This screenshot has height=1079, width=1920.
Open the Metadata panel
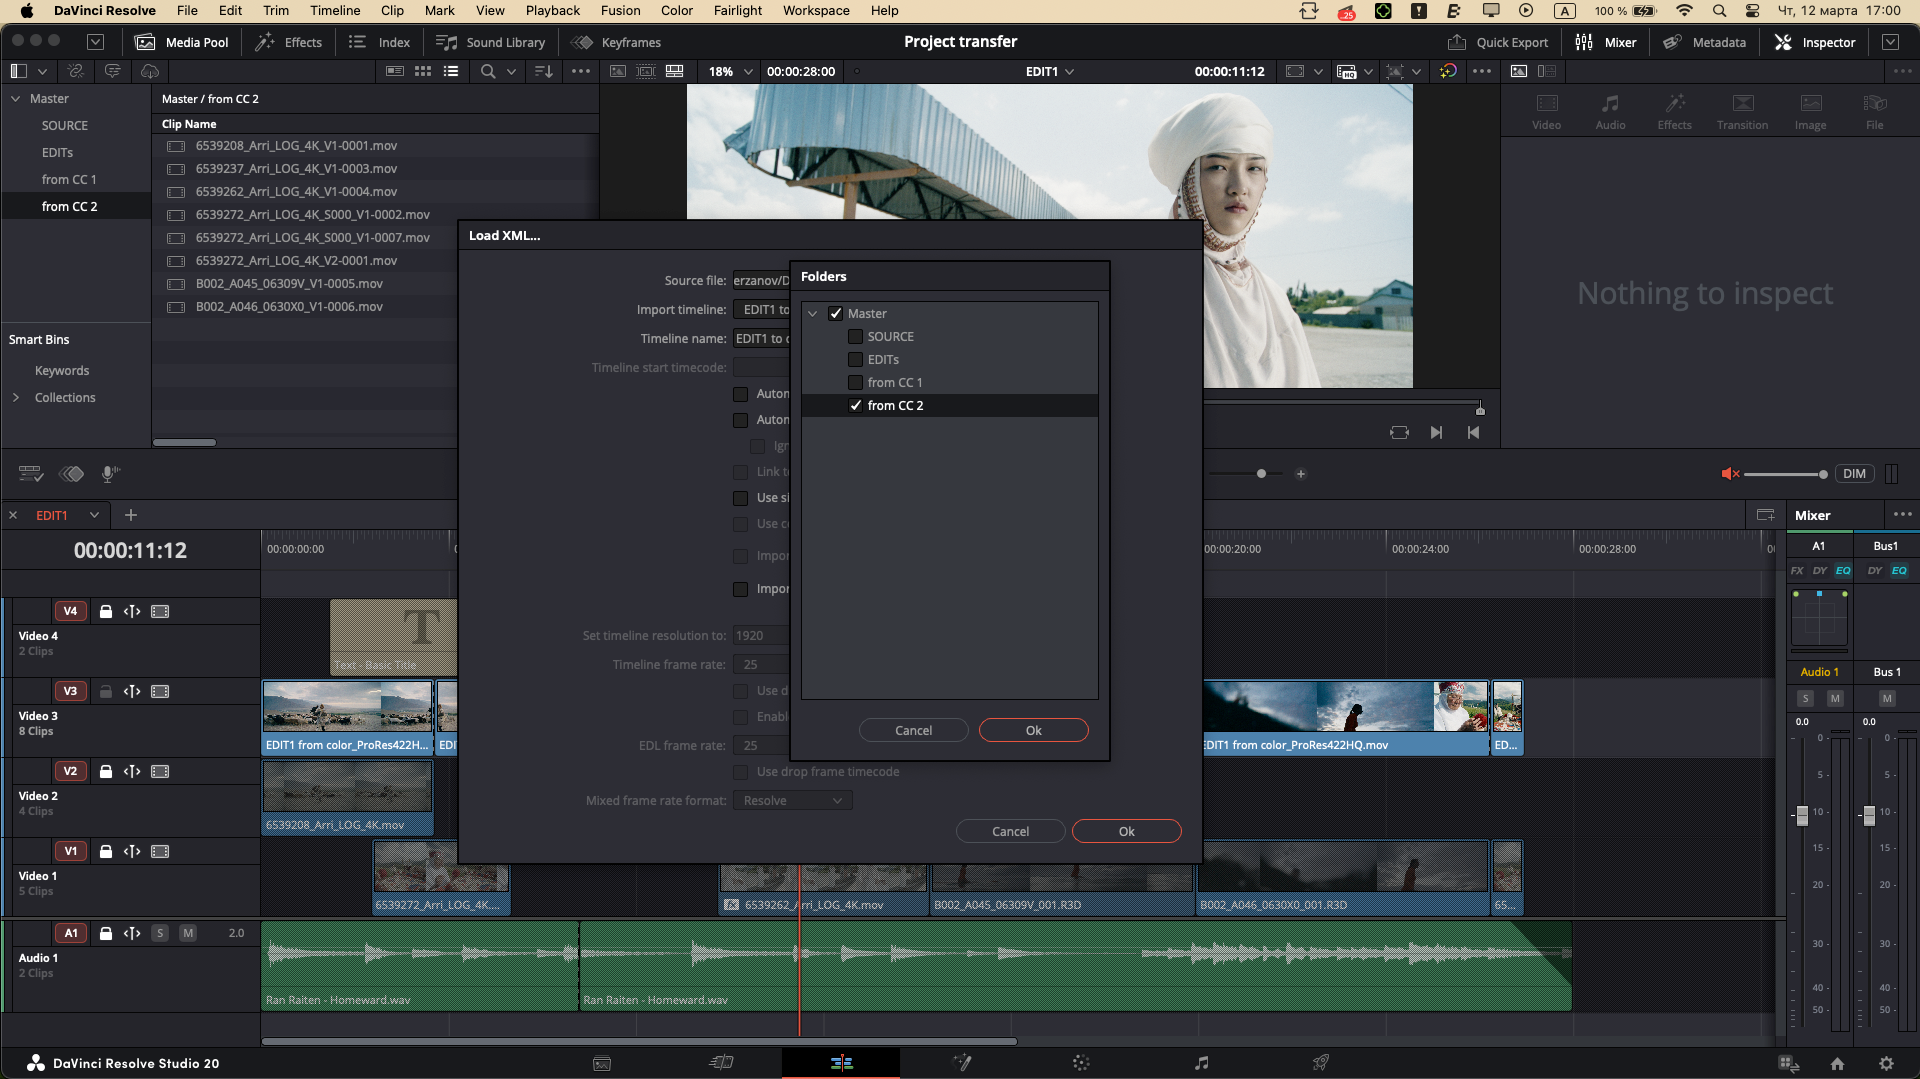tap(1704, 42)
